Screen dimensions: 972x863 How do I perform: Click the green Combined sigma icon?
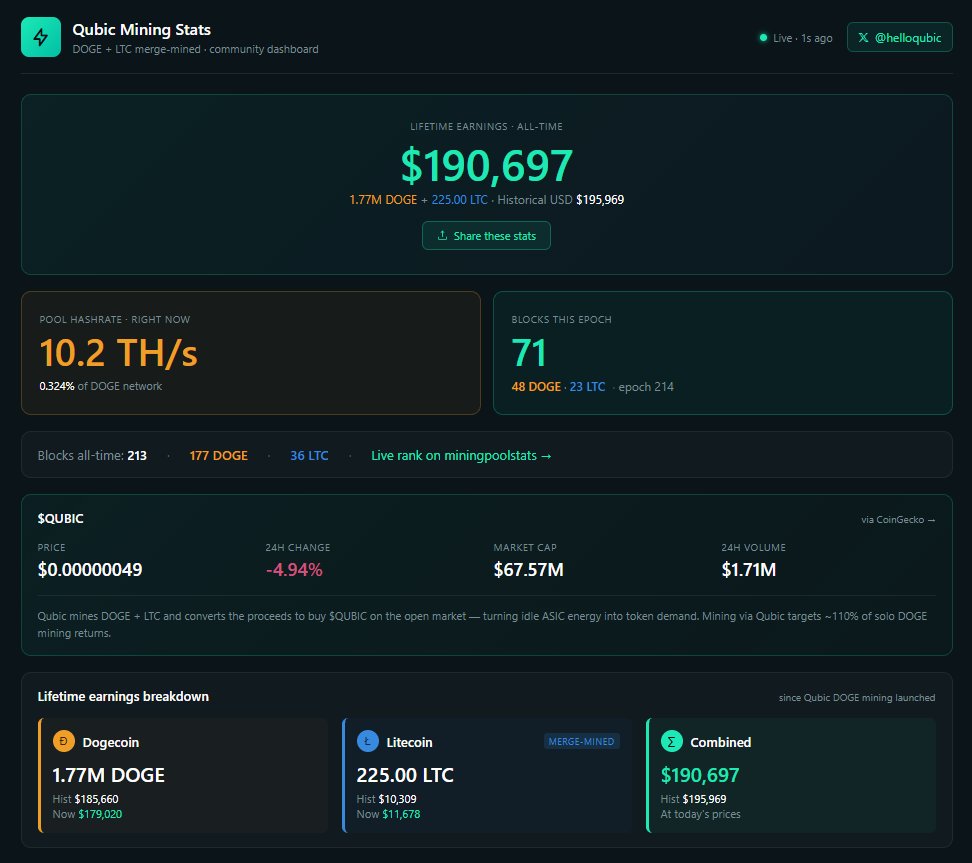point(671,741)
